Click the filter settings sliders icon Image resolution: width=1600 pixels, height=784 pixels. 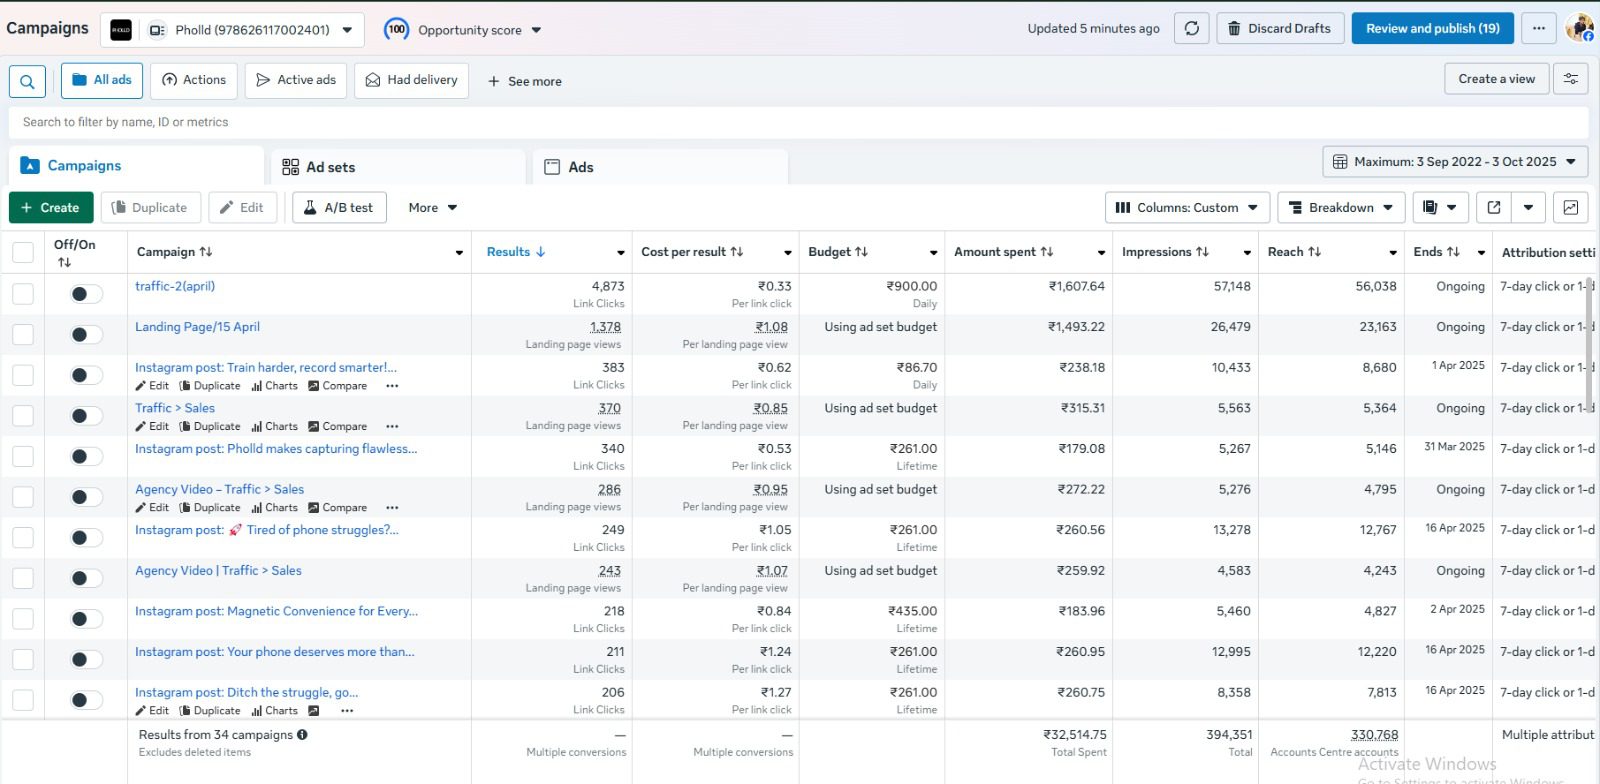point(1570,79)
